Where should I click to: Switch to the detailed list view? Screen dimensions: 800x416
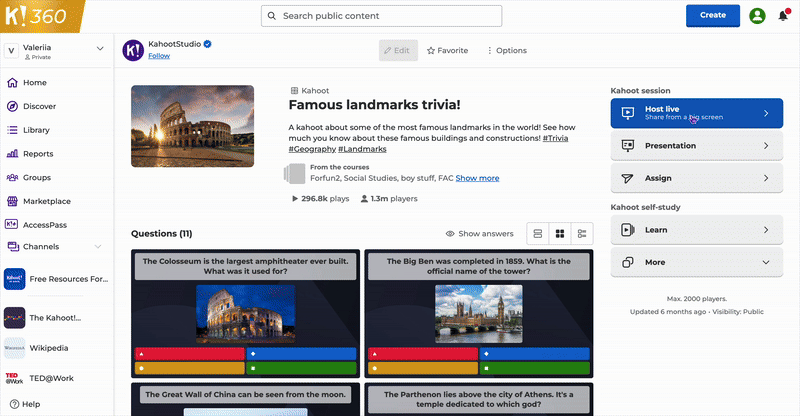coord(581,234)
